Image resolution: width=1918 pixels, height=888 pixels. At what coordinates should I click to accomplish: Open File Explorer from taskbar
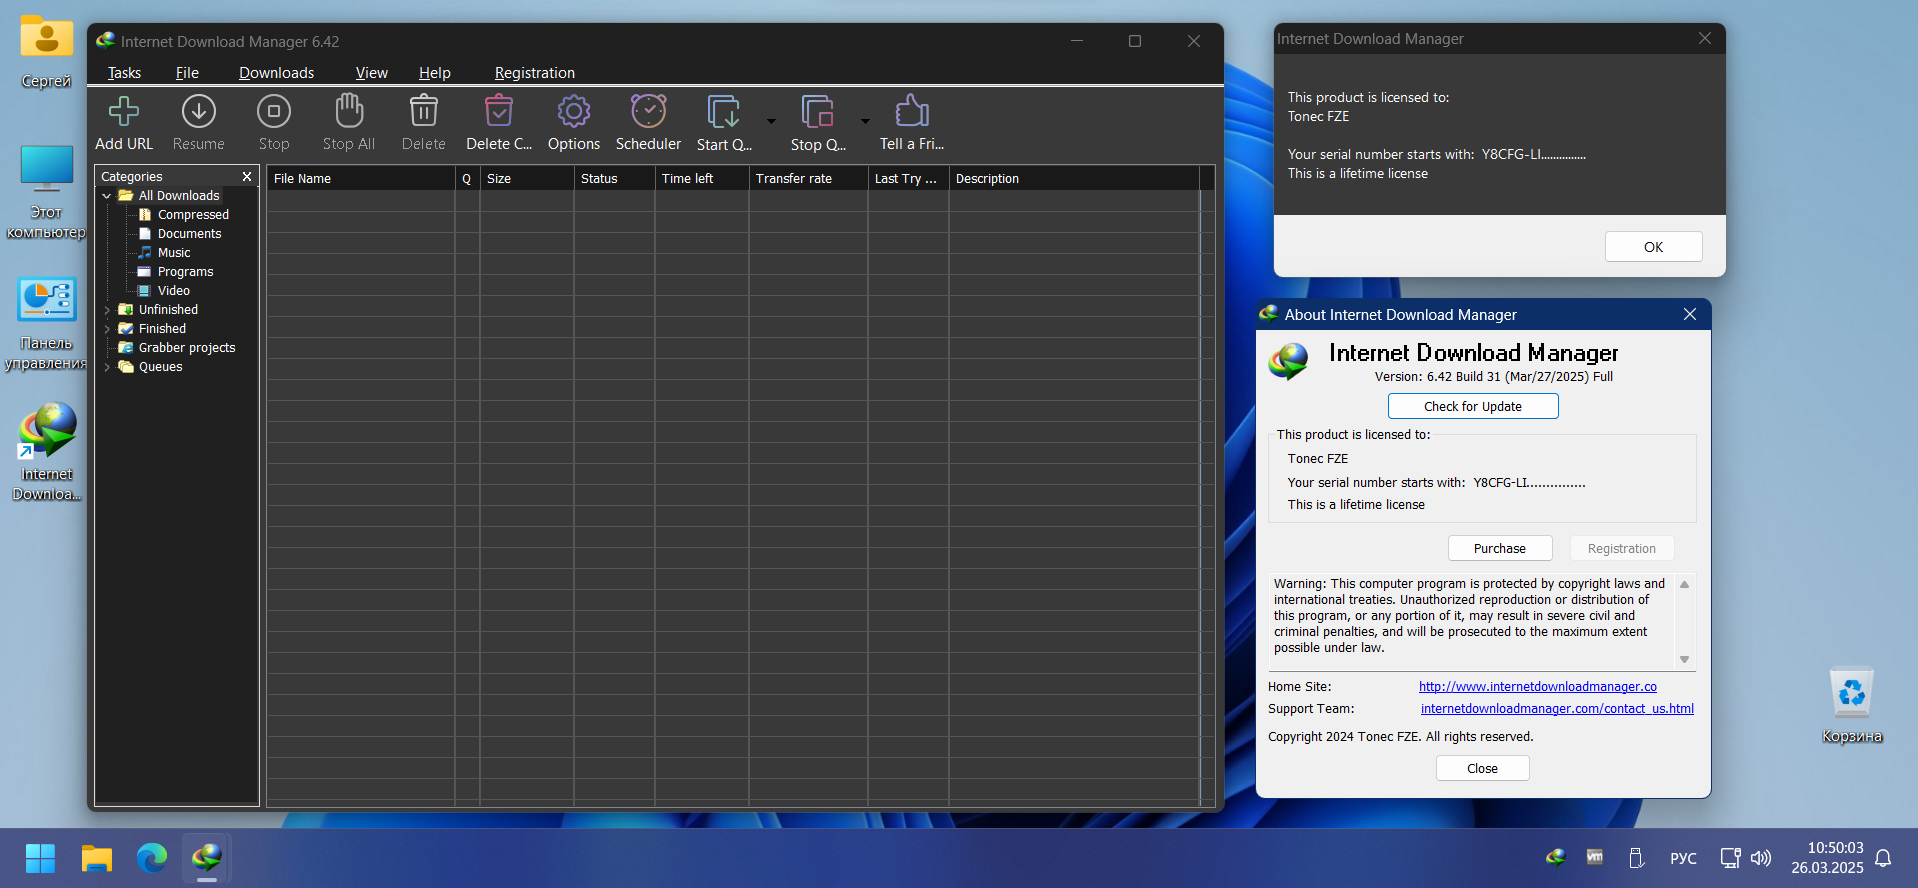(97, 858)
